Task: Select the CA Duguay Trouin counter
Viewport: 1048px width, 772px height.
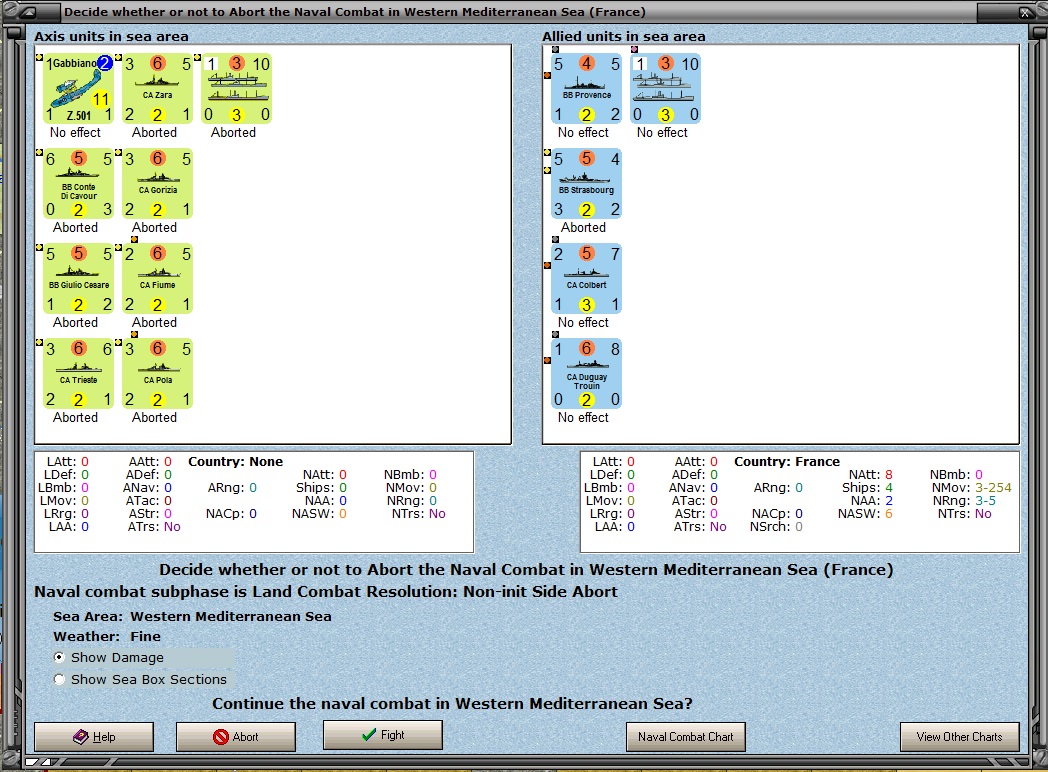Action: (586, 374)
